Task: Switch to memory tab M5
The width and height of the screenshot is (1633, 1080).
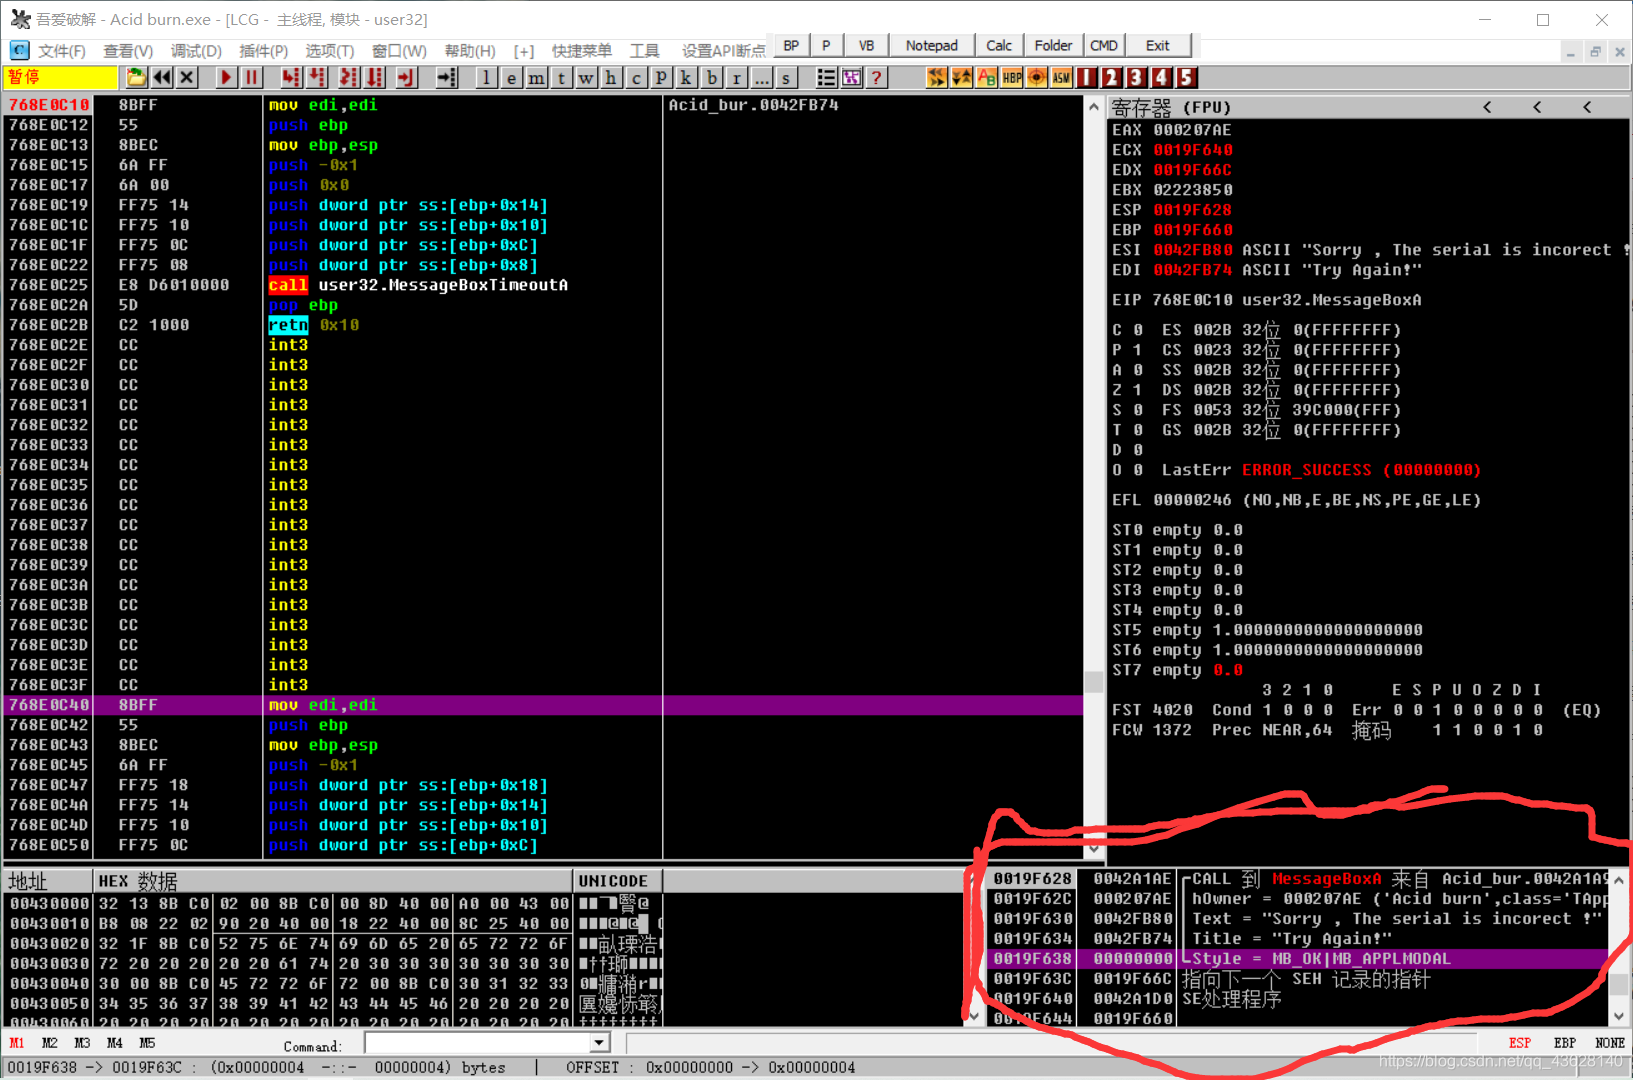Action: pos(147,1043)
